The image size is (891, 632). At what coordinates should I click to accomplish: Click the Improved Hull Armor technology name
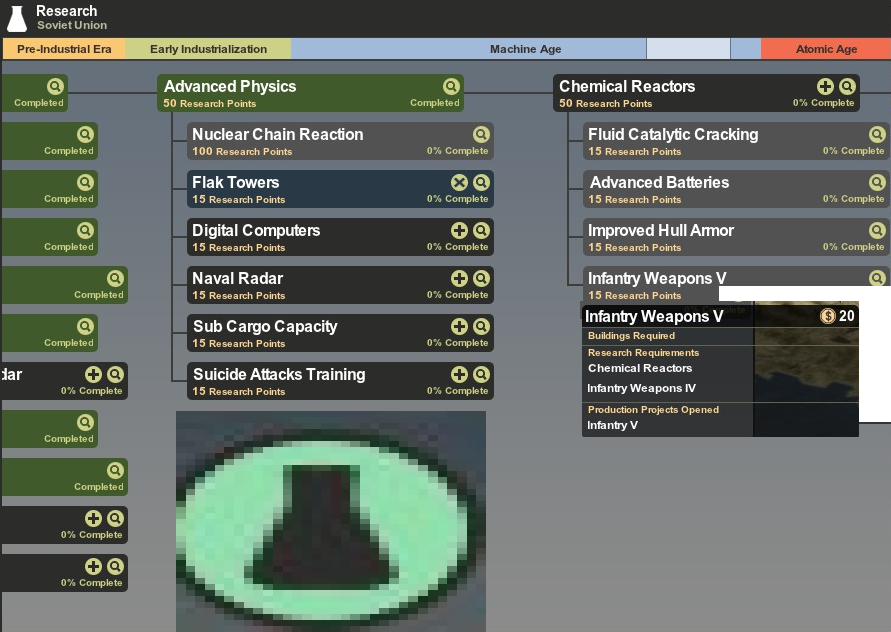[660, 230]
